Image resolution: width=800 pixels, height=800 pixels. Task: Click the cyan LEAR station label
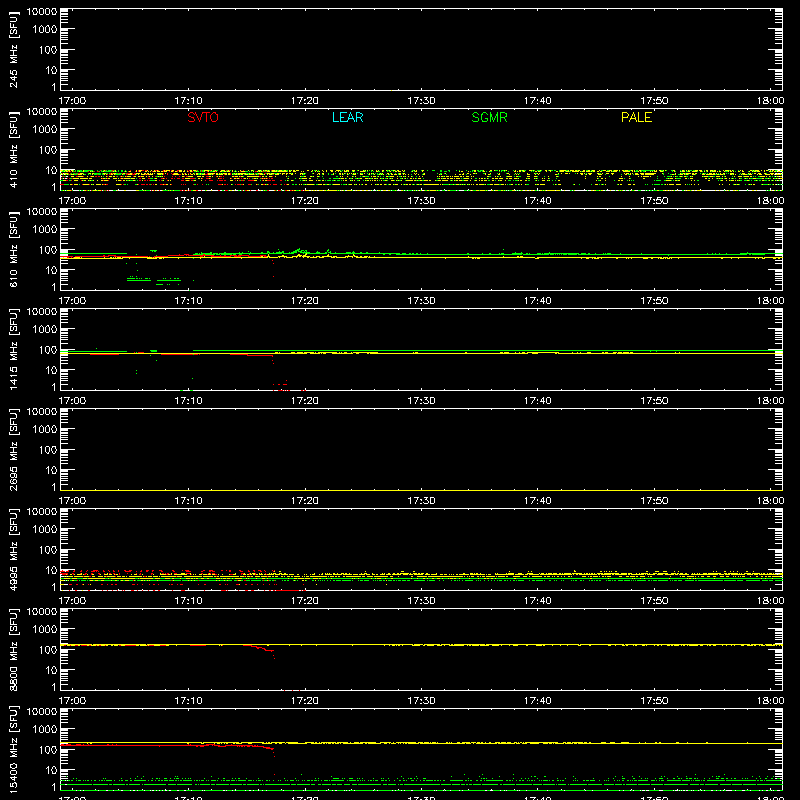[x=347, y=117]
